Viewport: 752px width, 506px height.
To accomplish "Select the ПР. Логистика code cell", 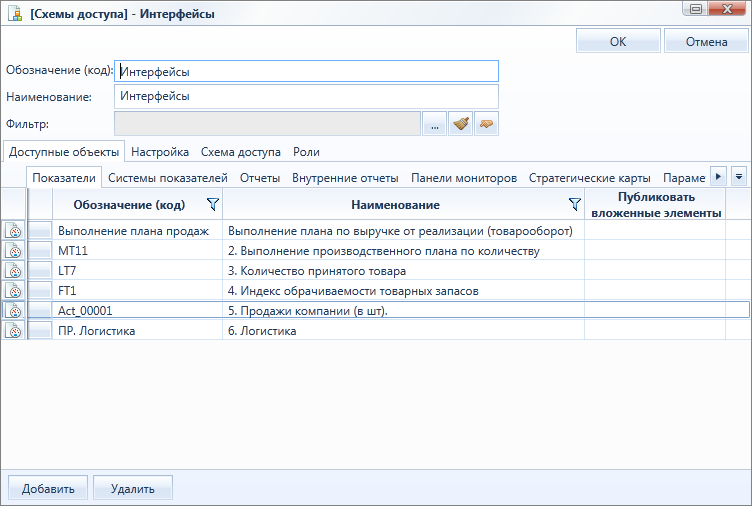I will click(x=137, y=330).
